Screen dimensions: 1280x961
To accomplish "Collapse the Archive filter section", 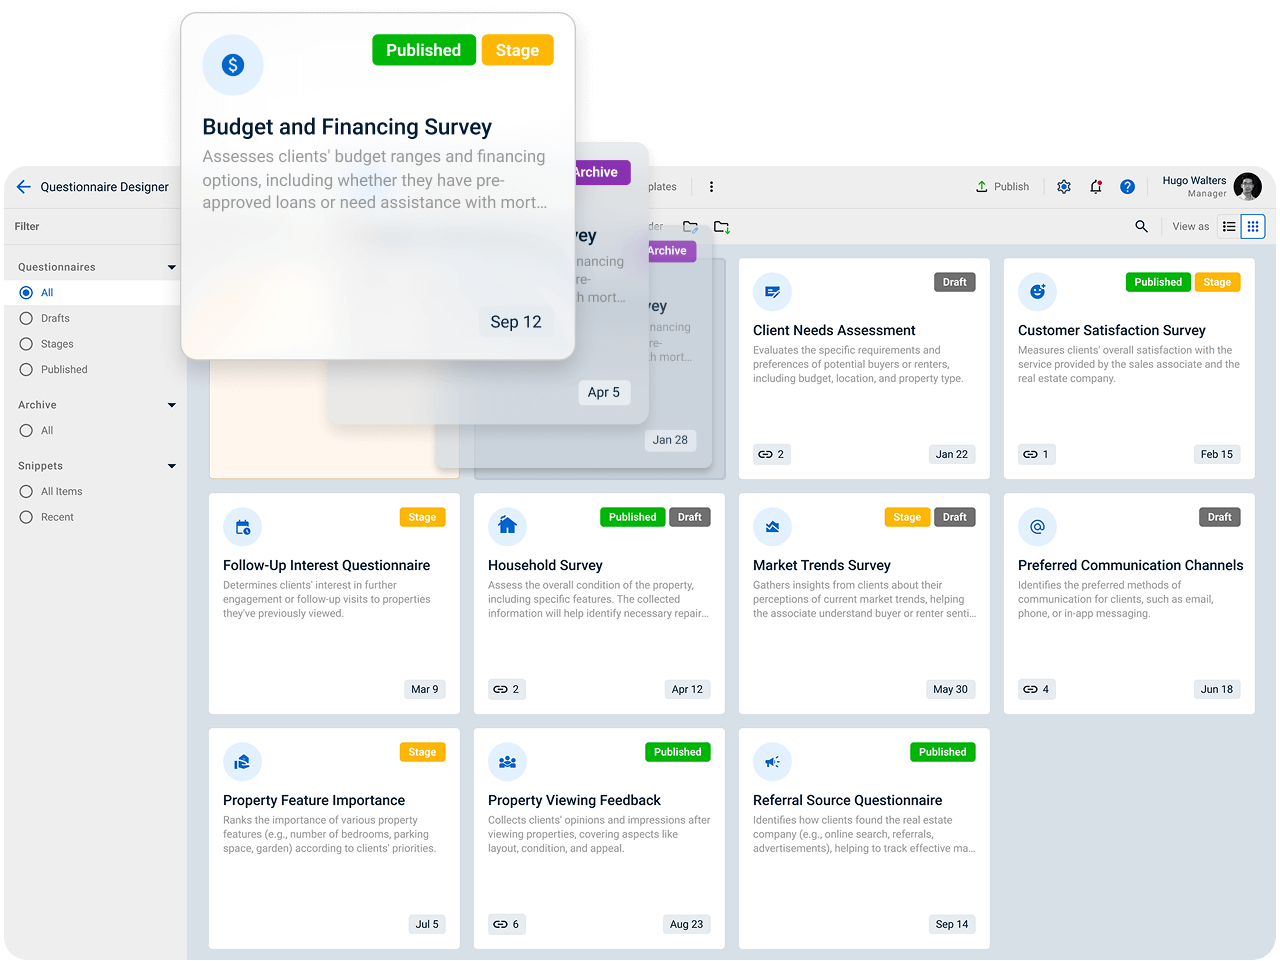I will (172, 406).
